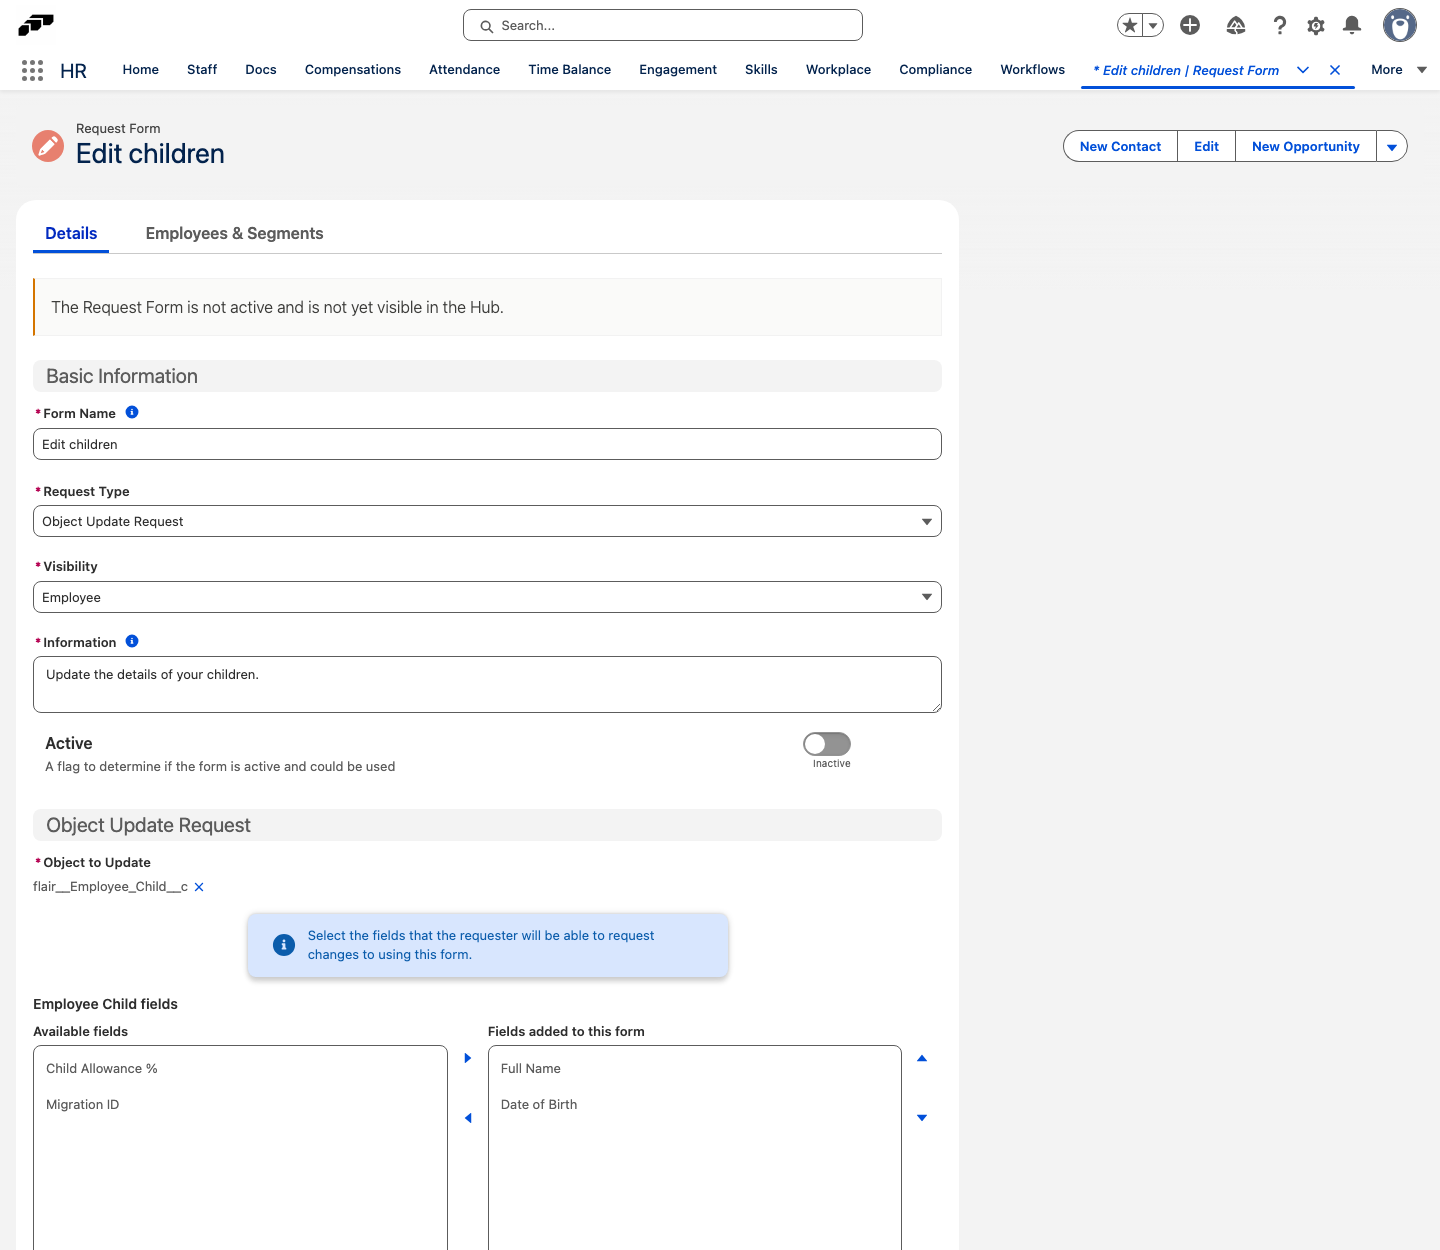Open the Request Type dropdown
1440x1250 pixels.
click(x=487, y=521)
